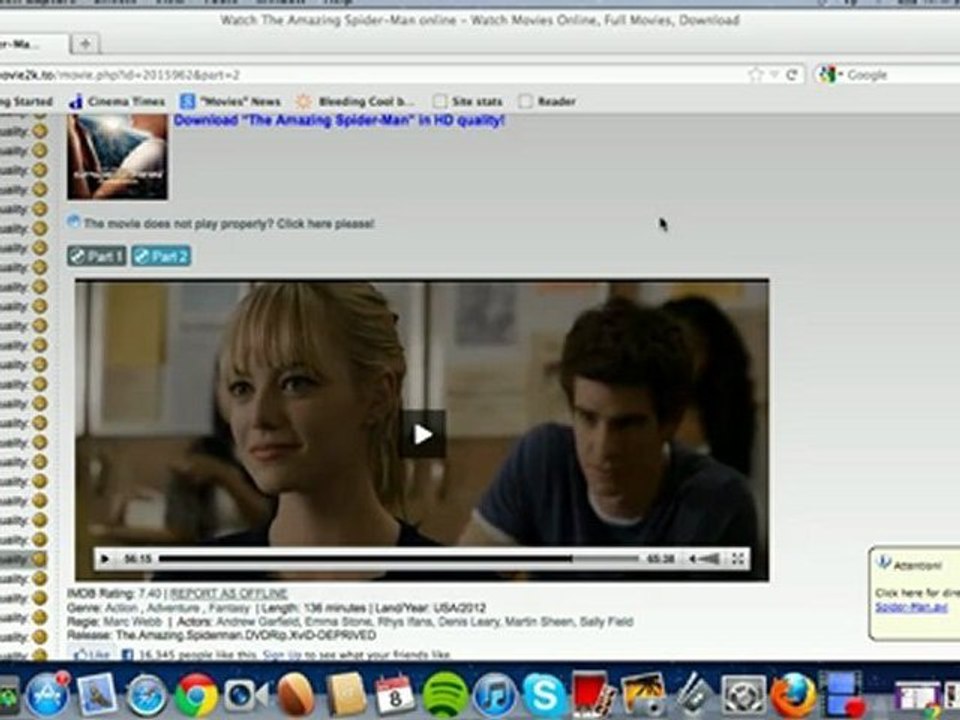Select the Part 2 button
The width and height of the screenshot is (960, 720).
pos(161,256)
